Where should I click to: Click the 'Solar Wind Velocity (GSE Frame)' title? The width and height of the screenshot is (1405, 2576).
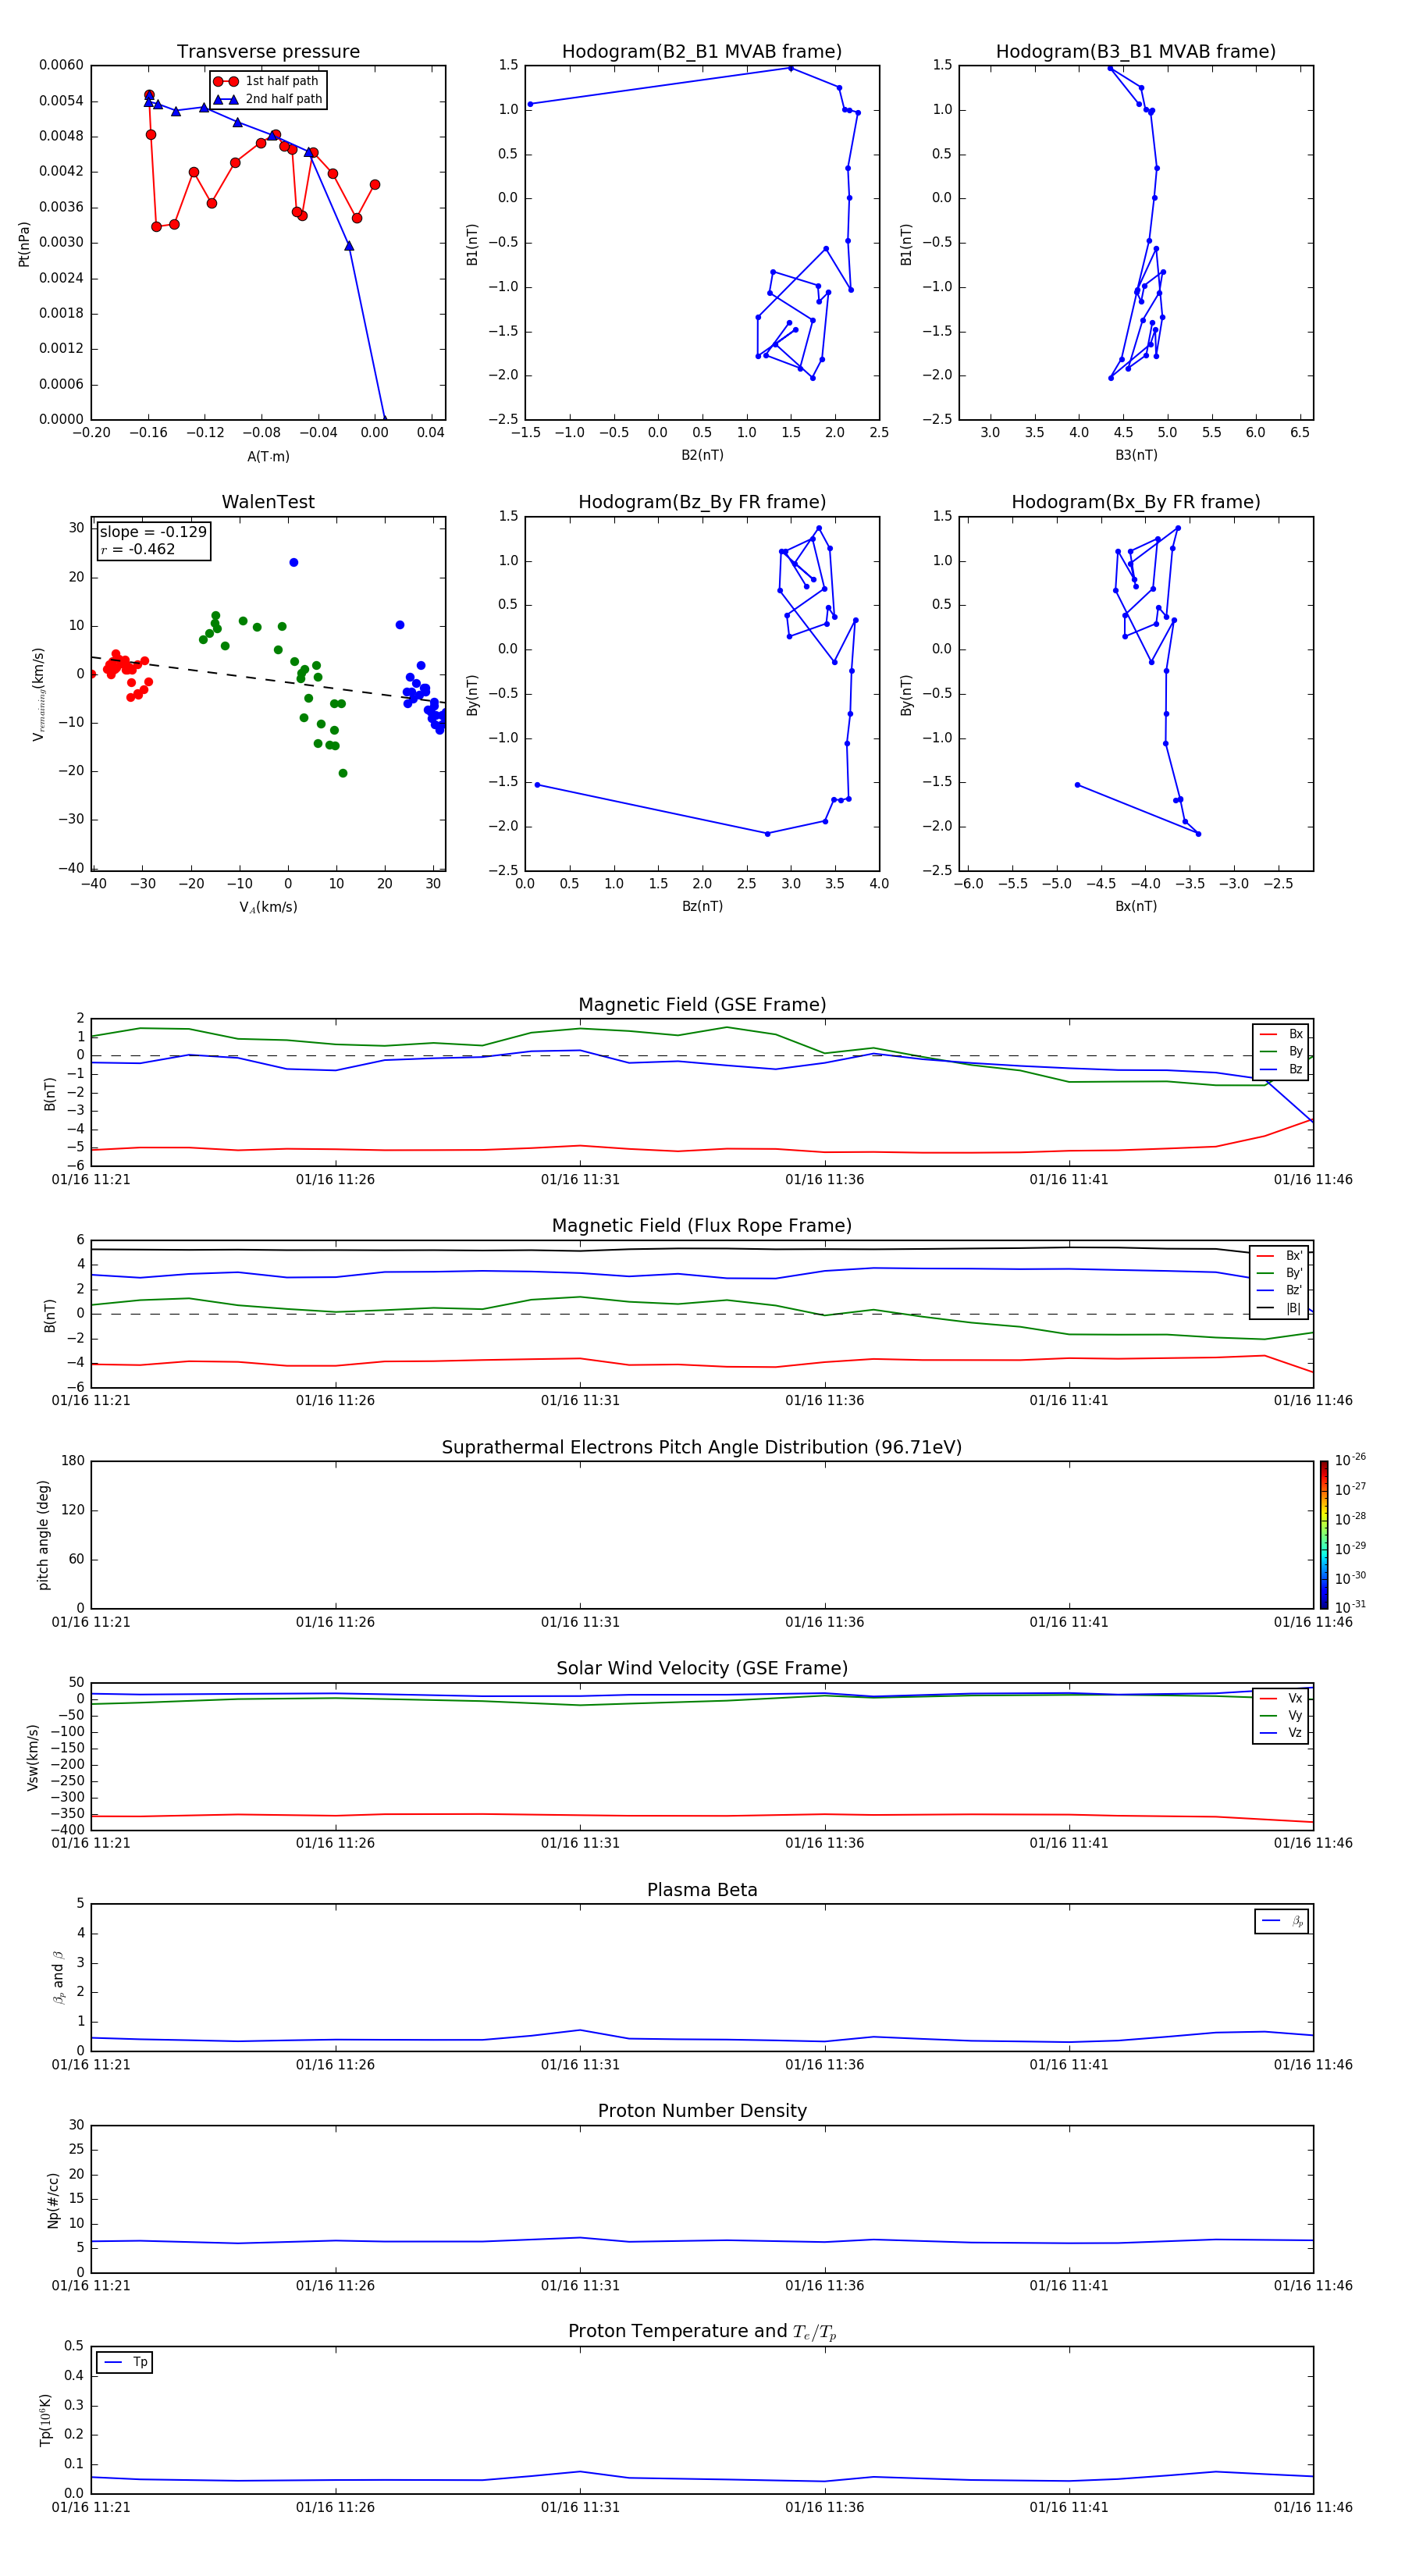[x=702, y=1668]
